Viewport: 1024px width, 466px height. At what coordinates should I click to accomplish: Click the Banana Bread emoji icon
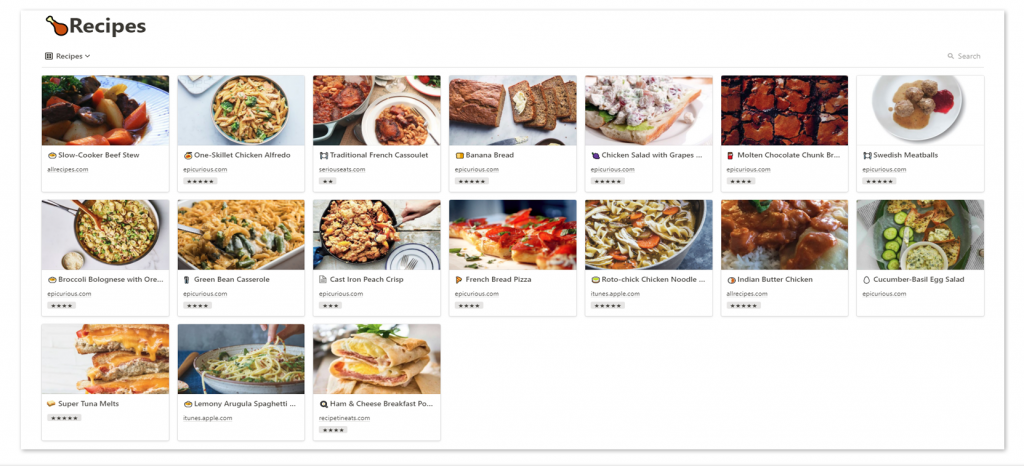(460, 155)
